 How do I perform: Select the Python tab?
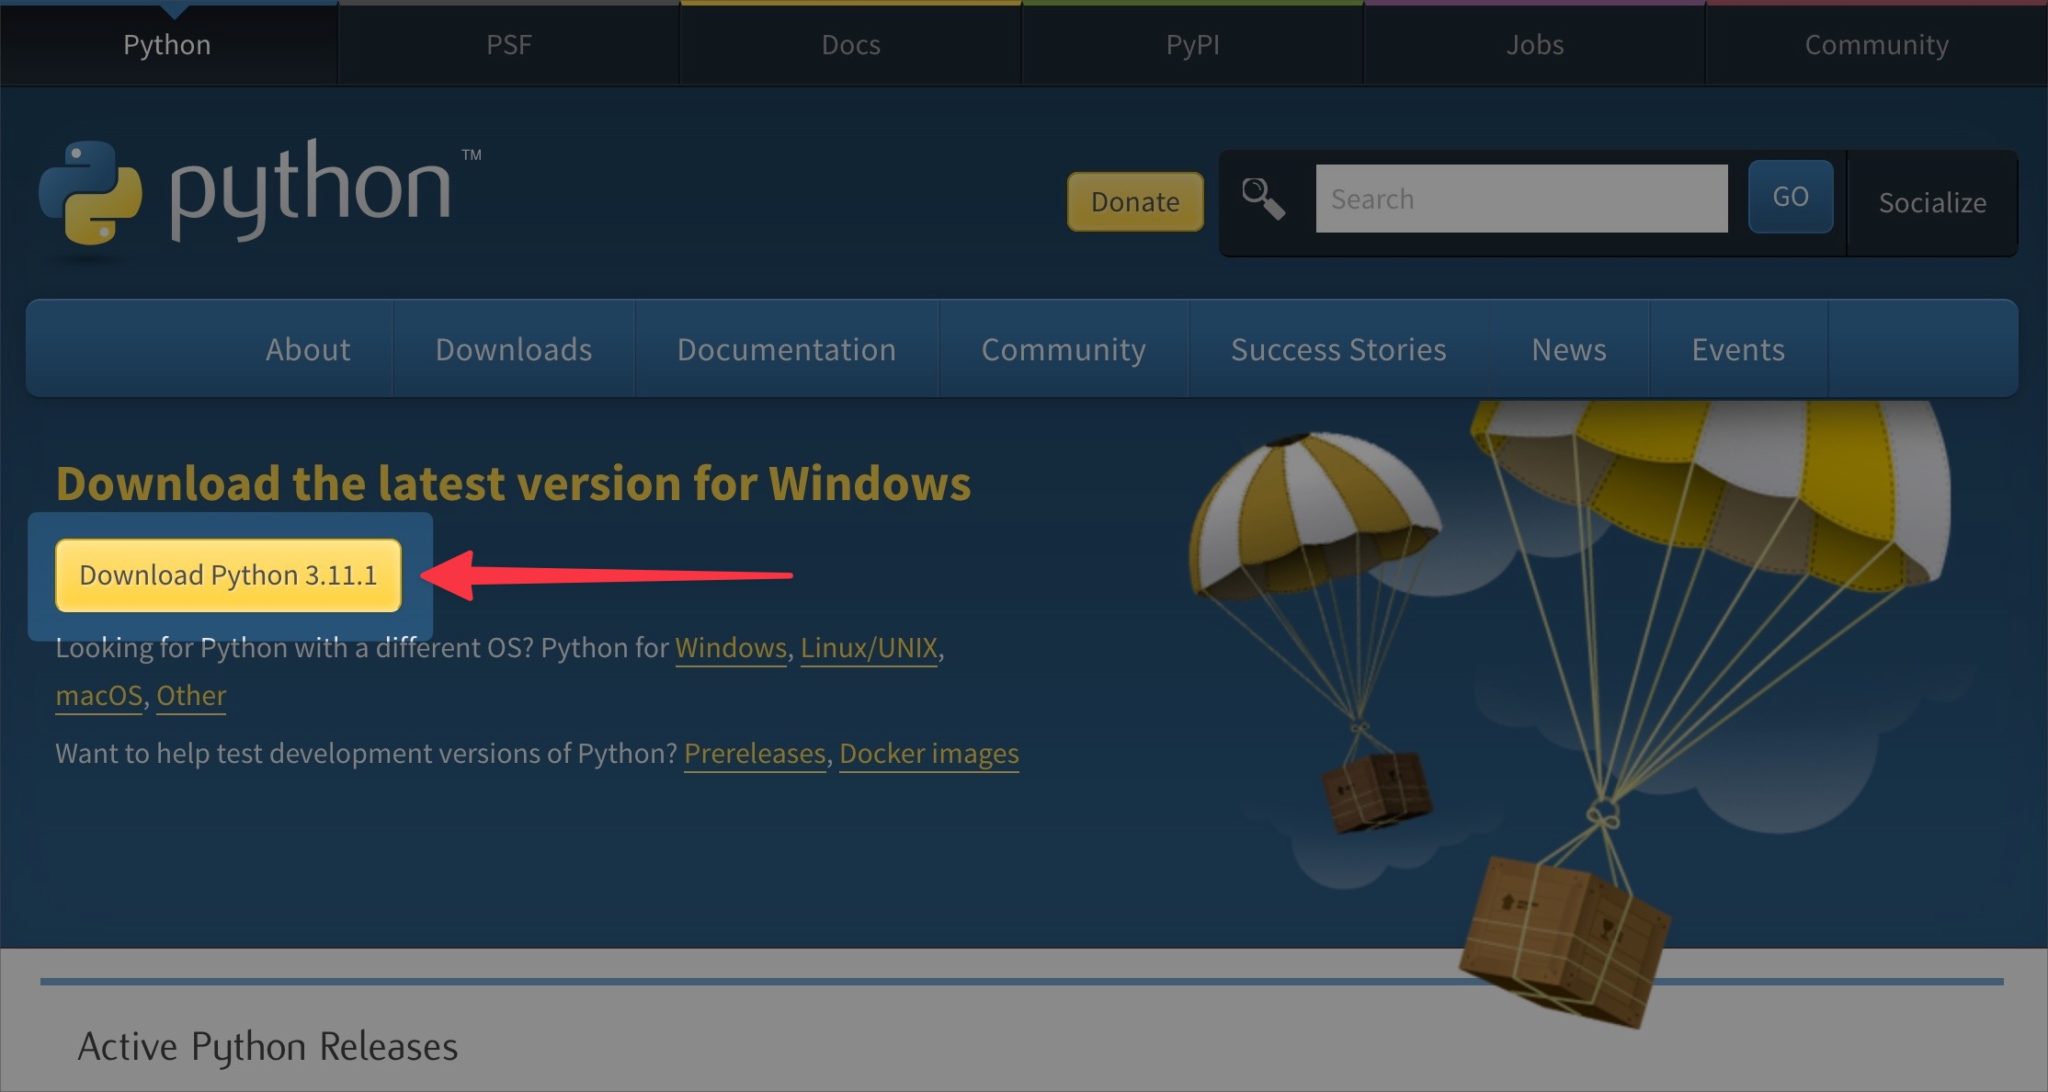[166, 44]
